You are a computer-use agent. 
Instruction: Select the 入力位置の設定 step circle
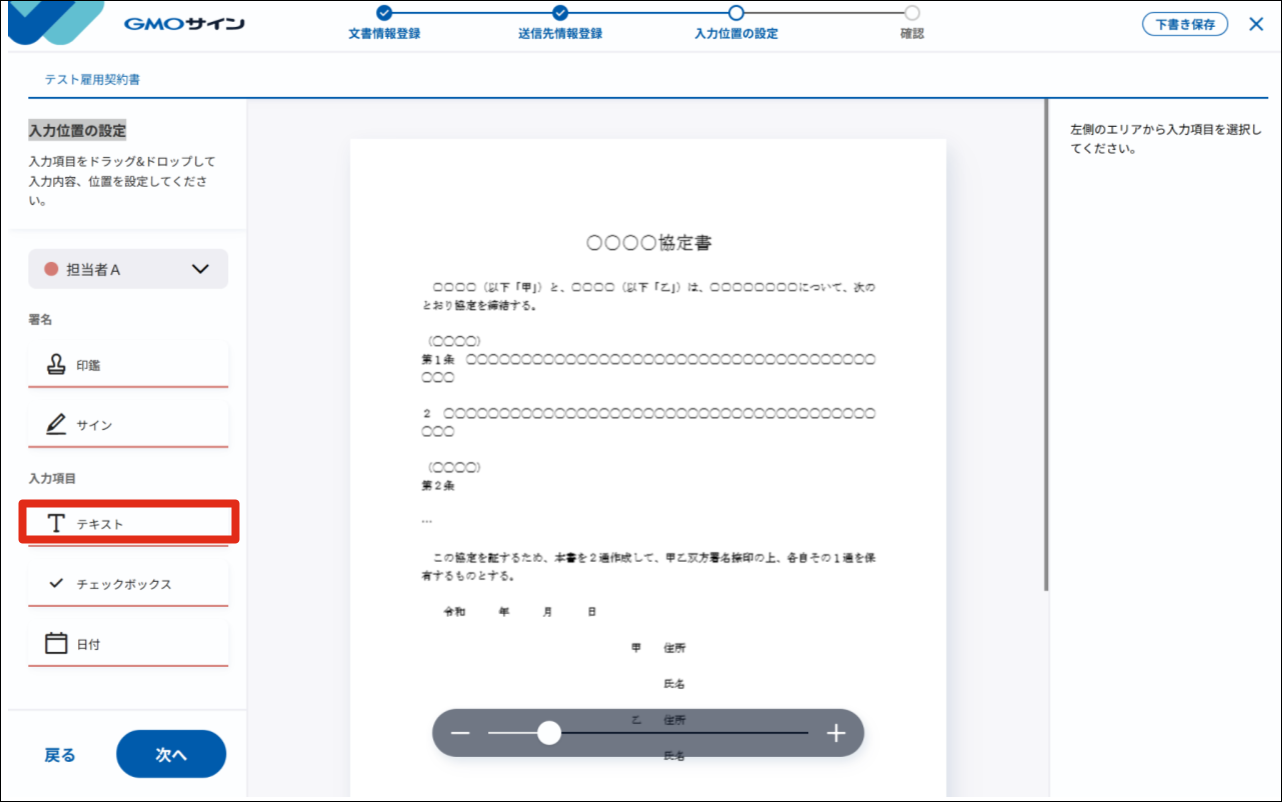[736, 13]
